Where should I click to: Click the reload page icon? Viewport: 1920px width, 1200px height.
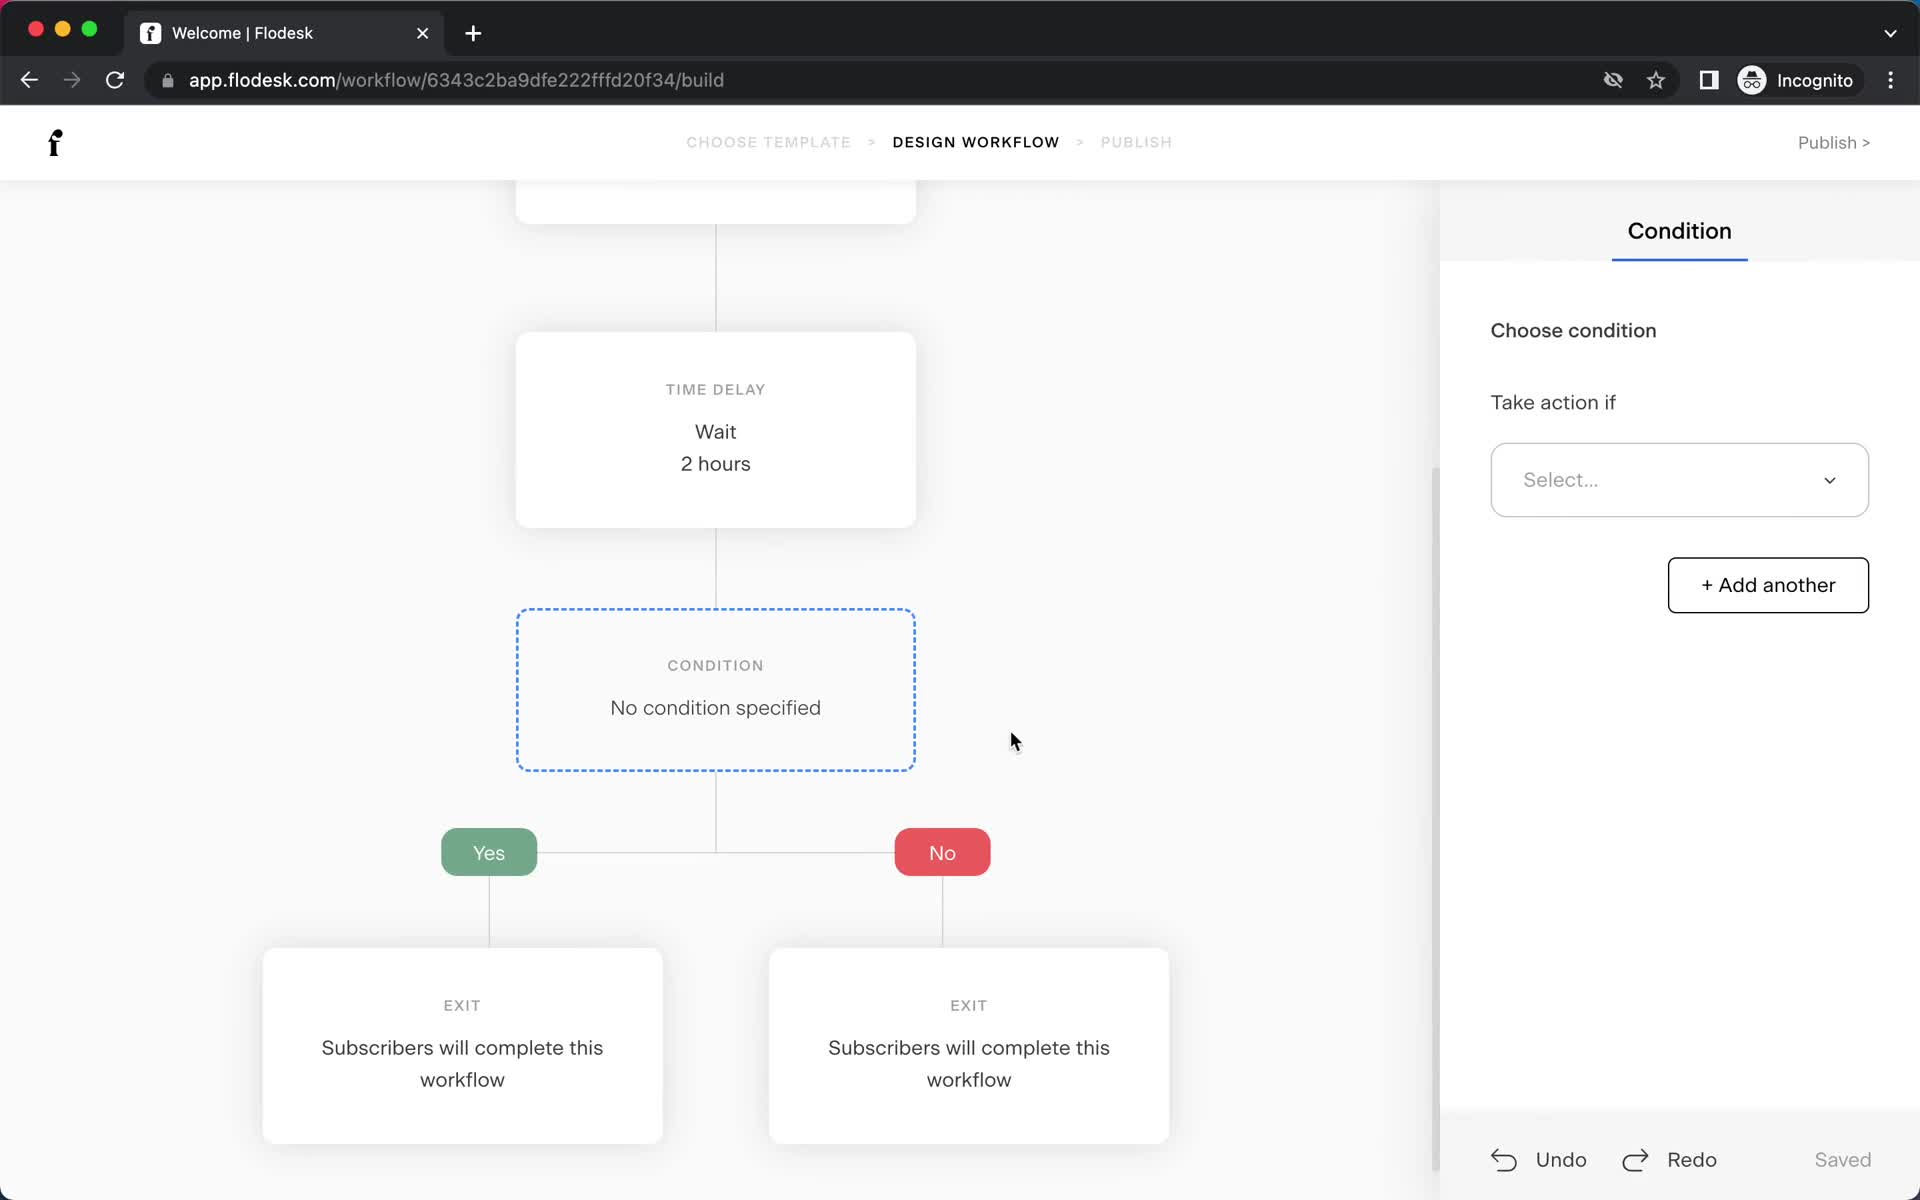[117, 79]
